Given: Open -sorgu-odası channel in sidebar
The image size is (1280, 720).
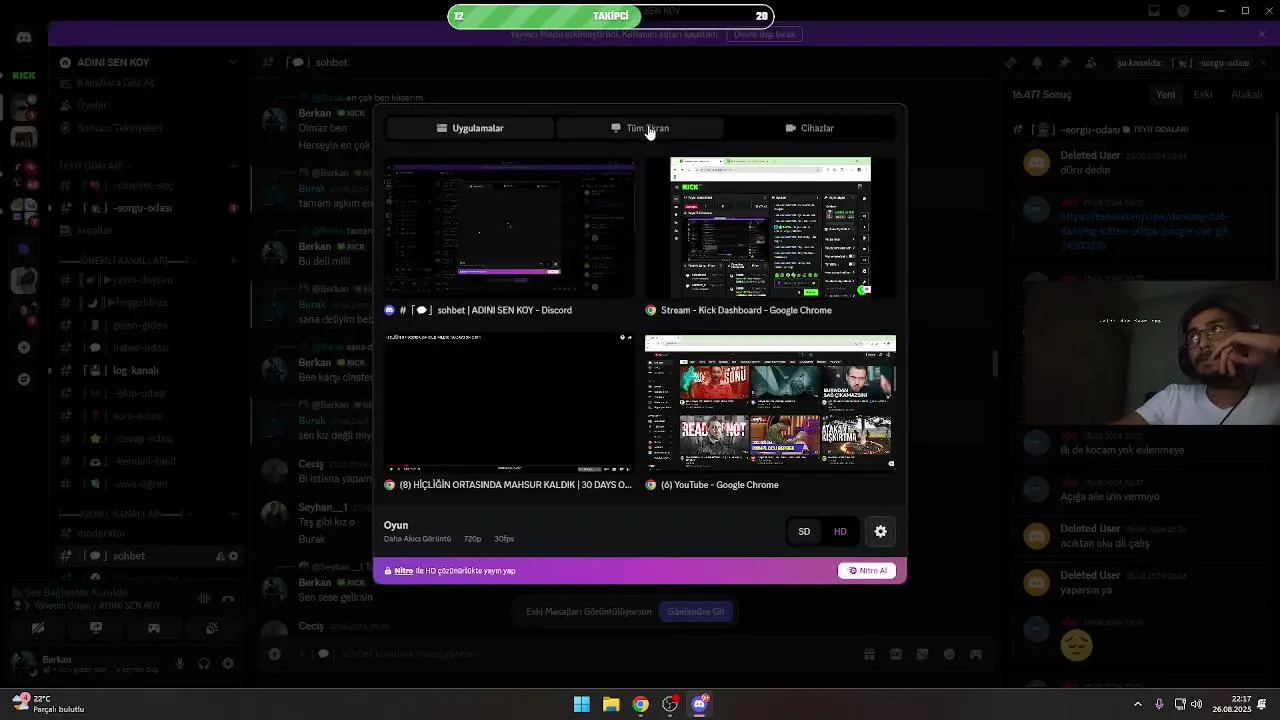Looking at the screenshot, I should (x=150, y=208).
